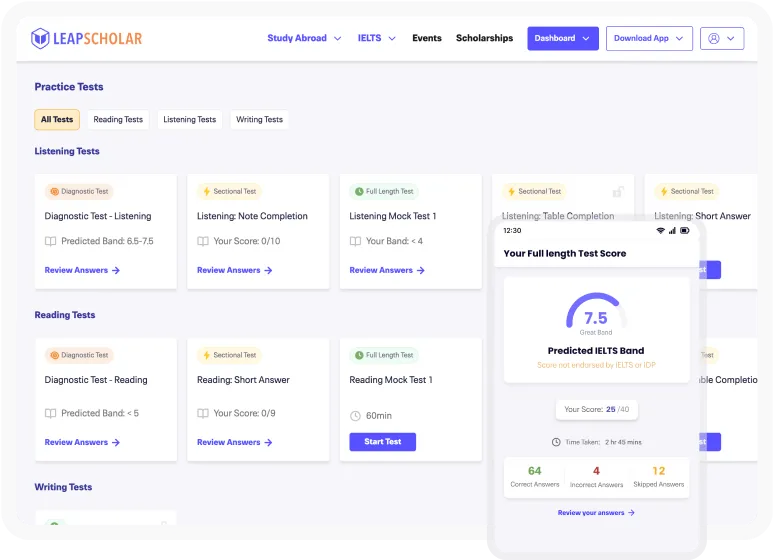The height and width of the screenshot is (560, 773).
Task: Open the Dashboard dropdown button
Action: [x=563, y=38]
